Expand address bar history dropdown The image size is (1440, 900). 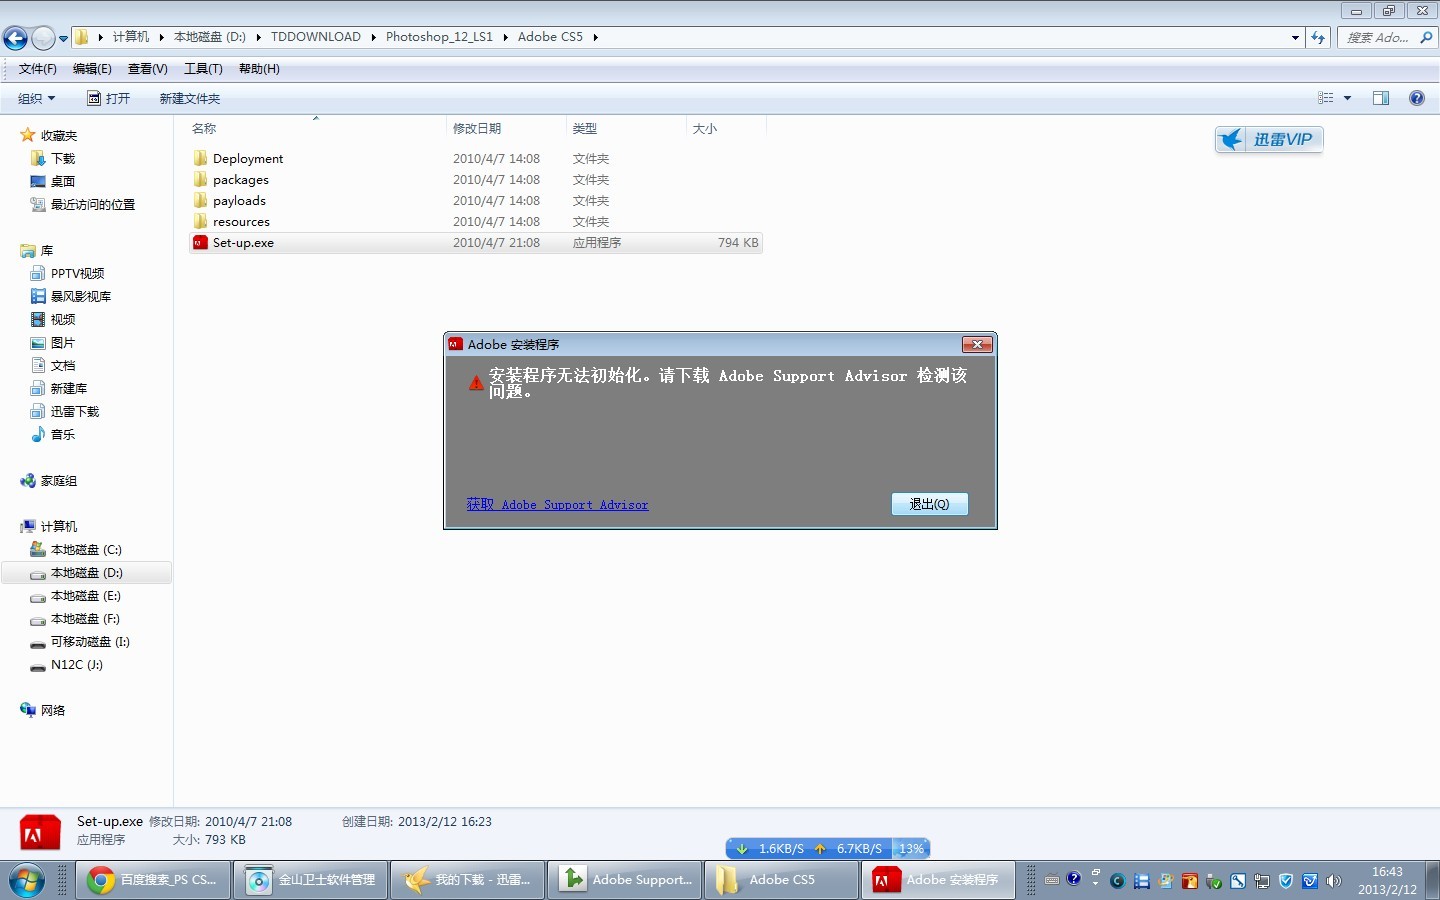1295,38
